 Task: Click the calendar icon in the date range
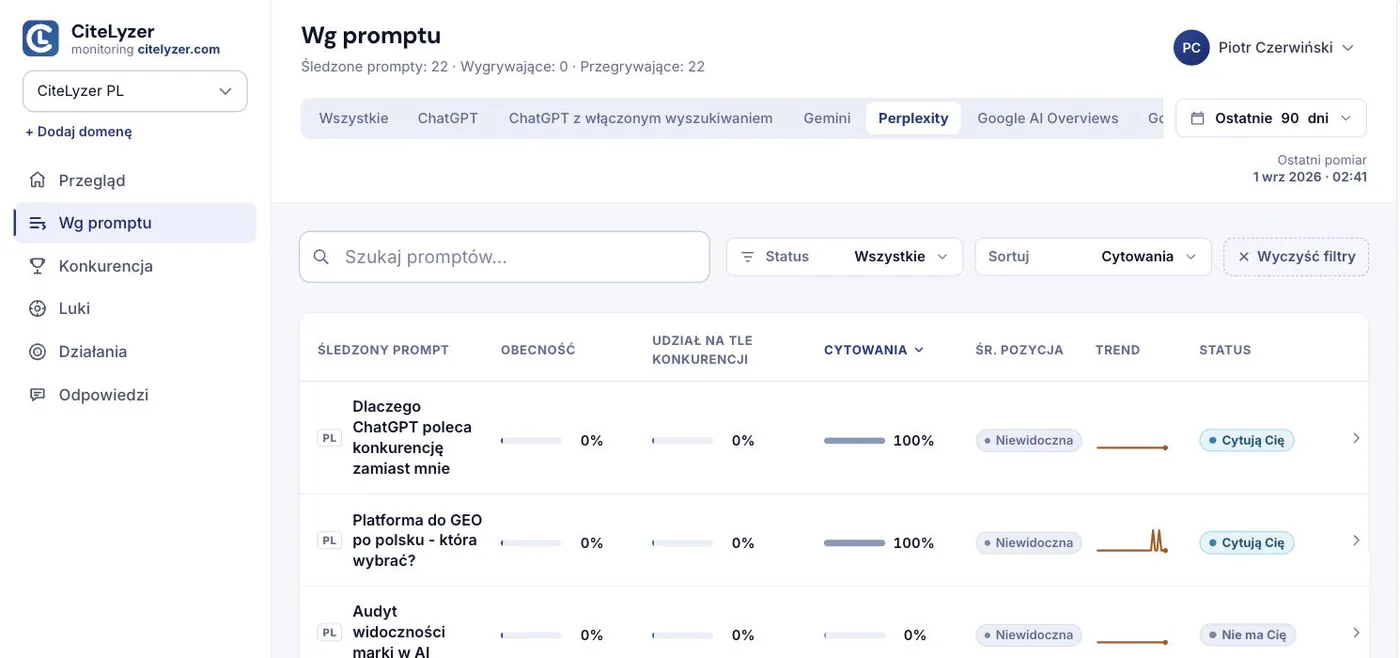(1197, 118)
